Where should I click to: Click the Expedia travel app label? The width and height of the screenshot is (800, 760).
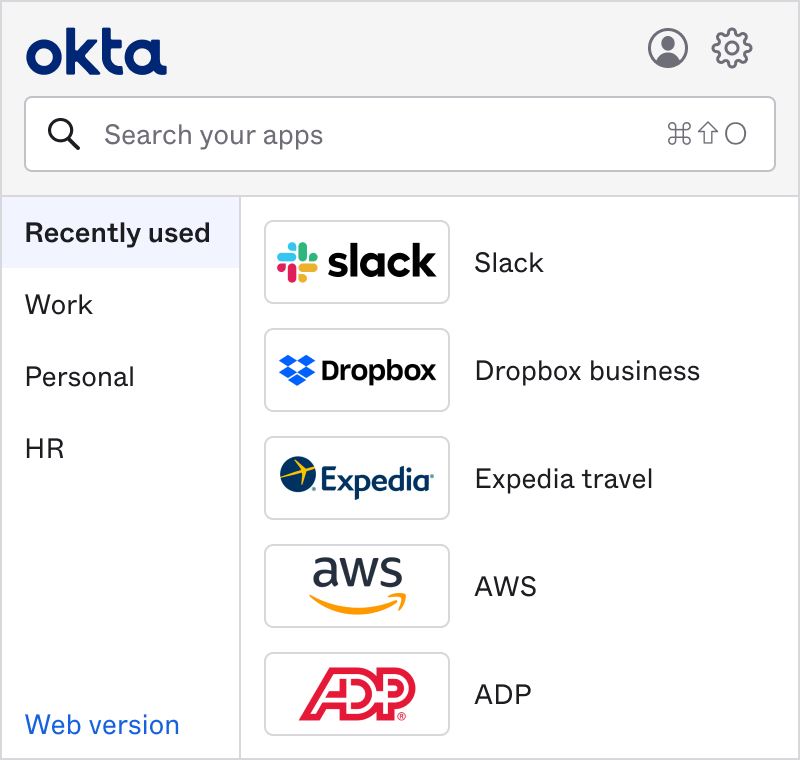[564, 479]
